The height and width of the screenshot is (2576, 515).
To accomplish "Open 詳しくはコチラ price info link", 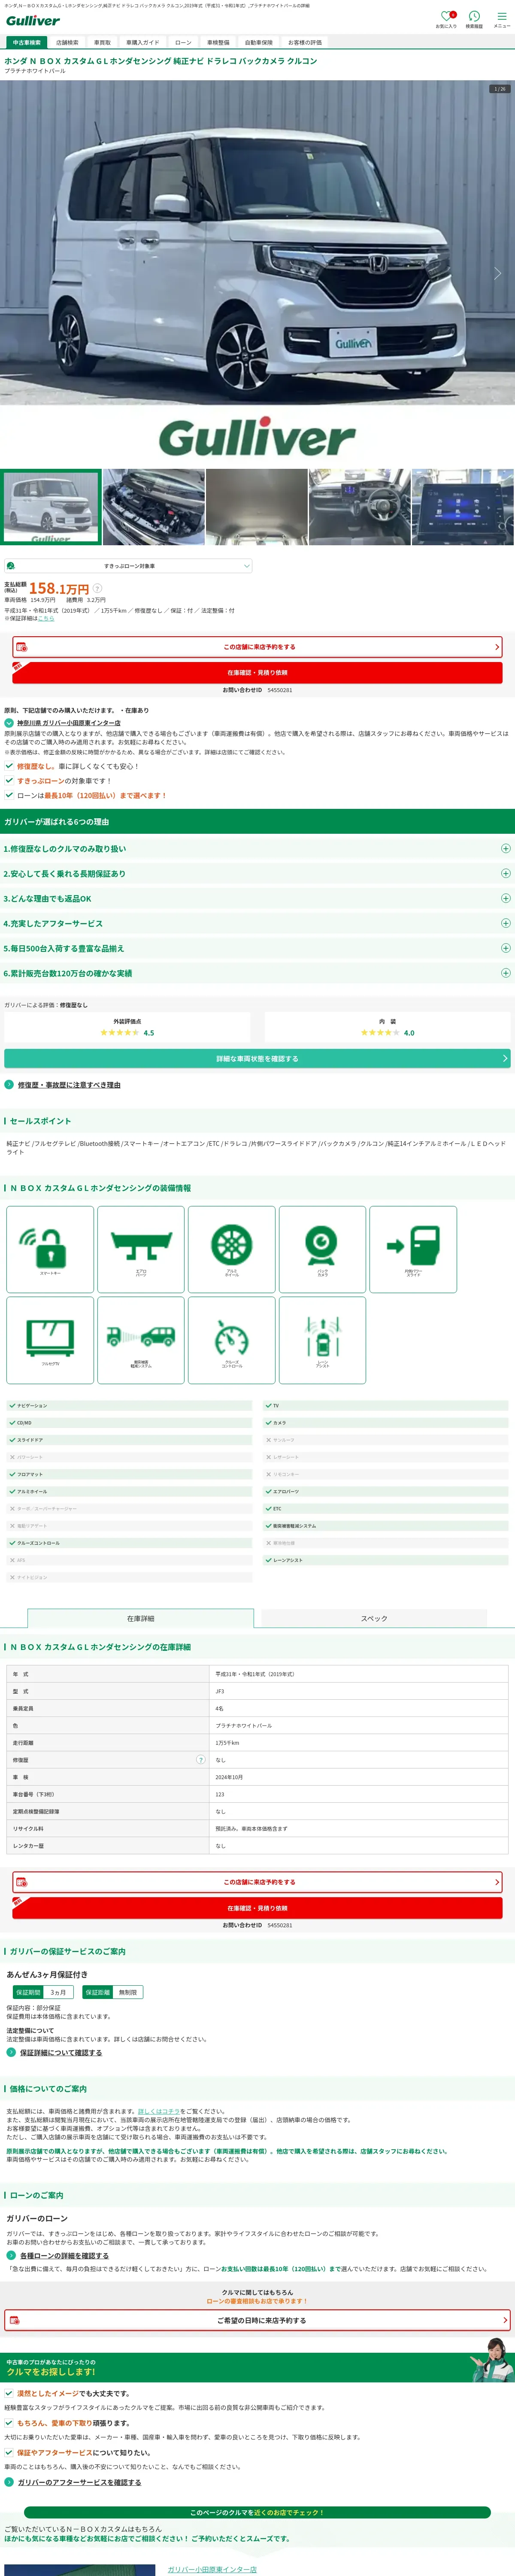I will point(159,2111).
